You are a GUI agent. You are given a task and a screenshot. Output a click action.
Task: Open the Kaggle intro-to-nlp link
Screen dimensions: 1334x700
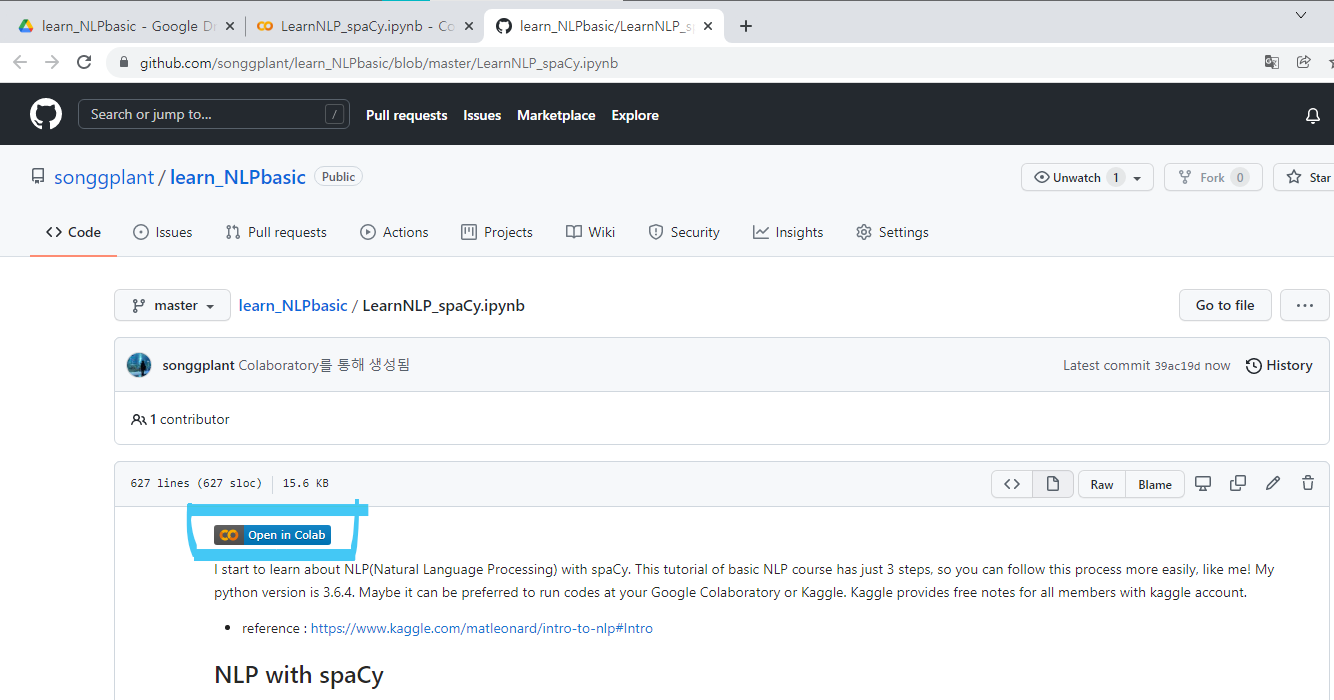pyautogui.click(x=481, y=628)
